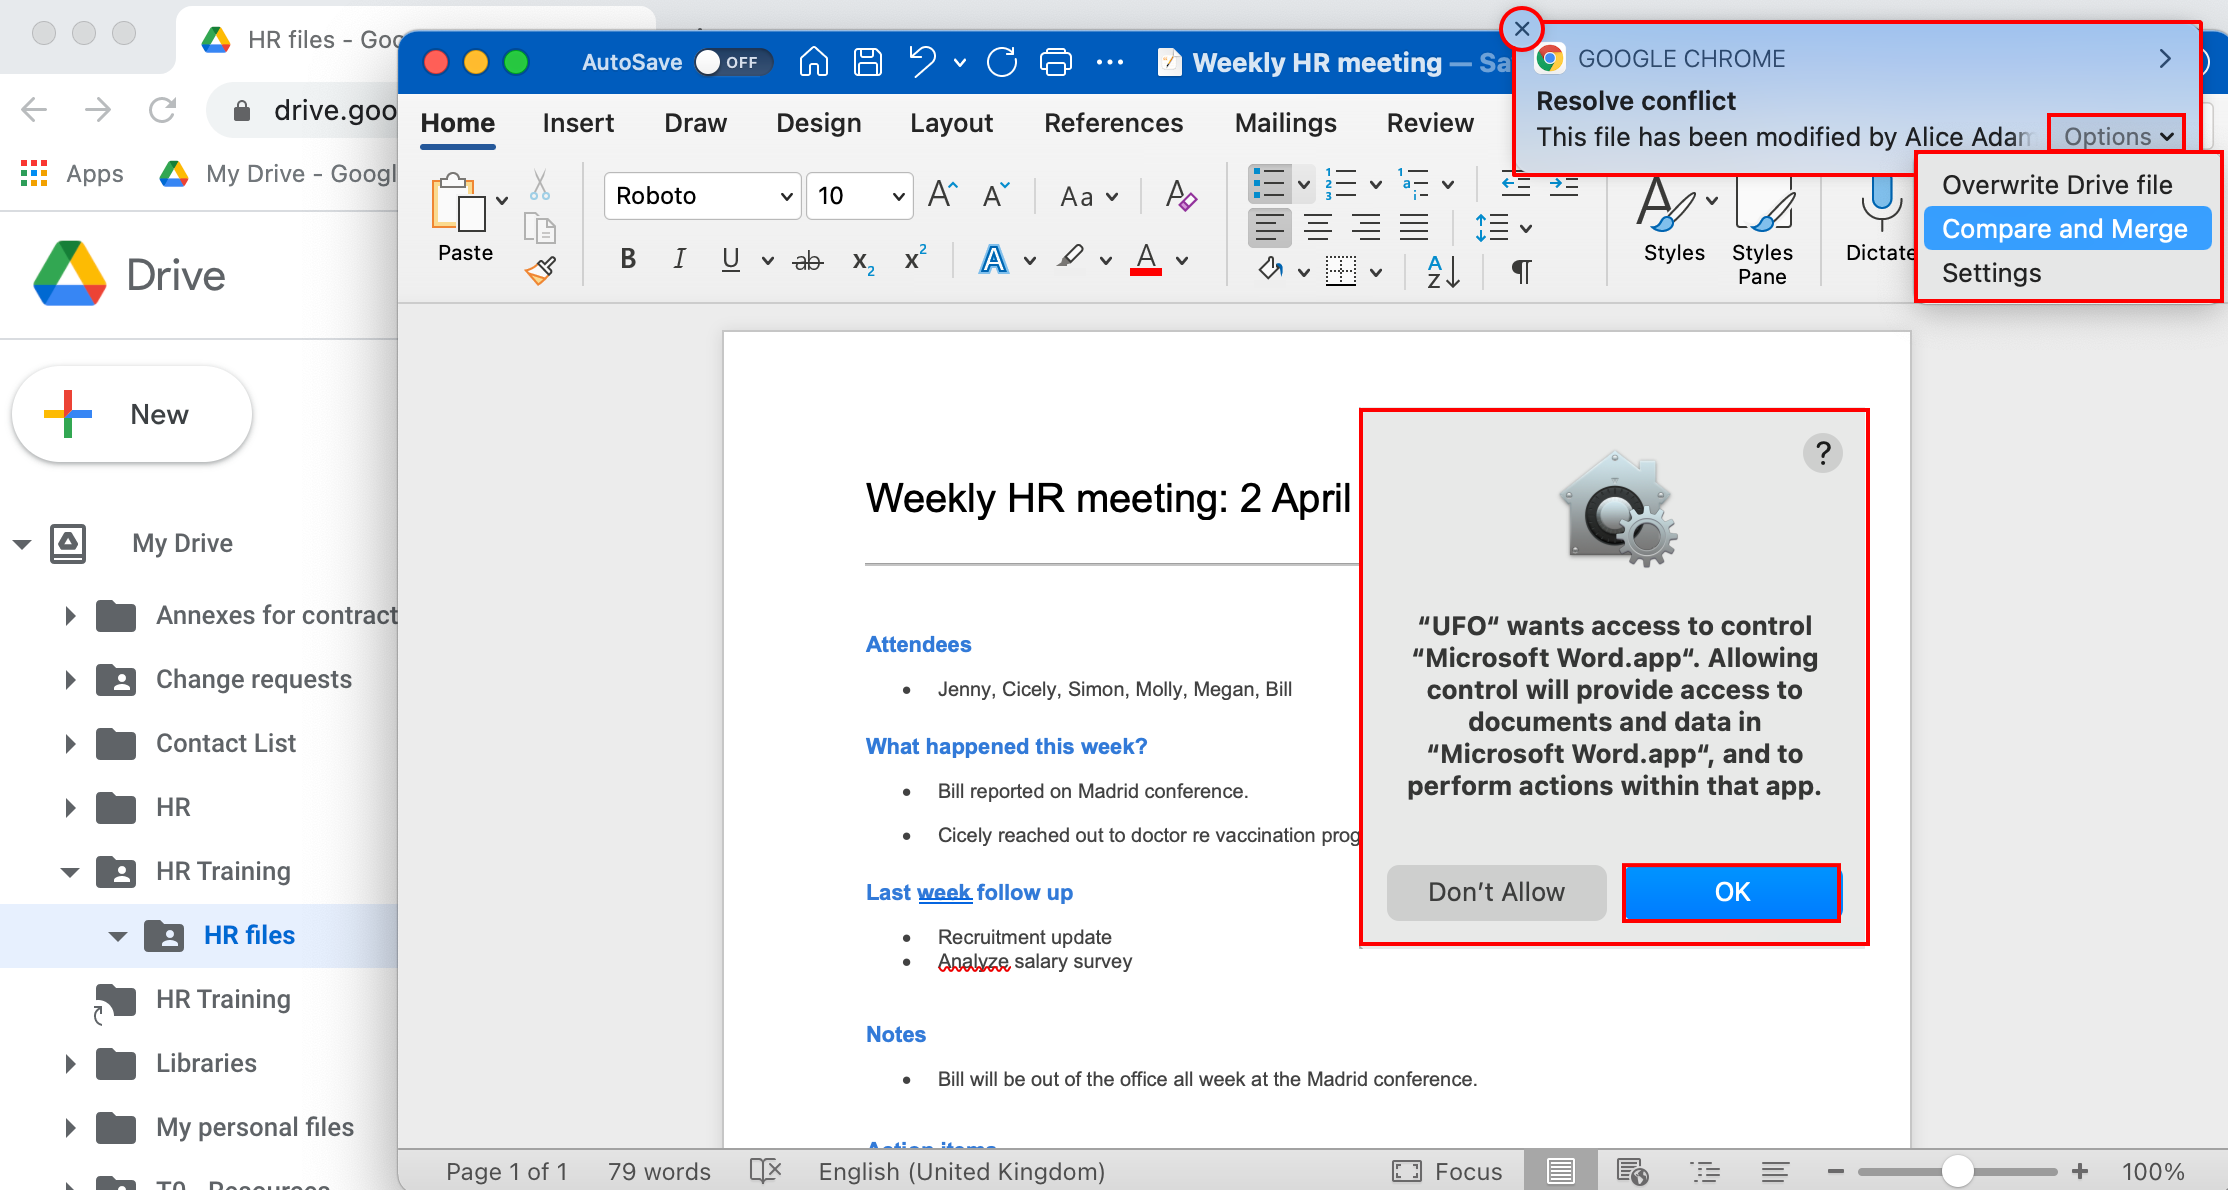Click the Borders icon
This screenshot has width=2228, height=1190.
[1341, 271]
